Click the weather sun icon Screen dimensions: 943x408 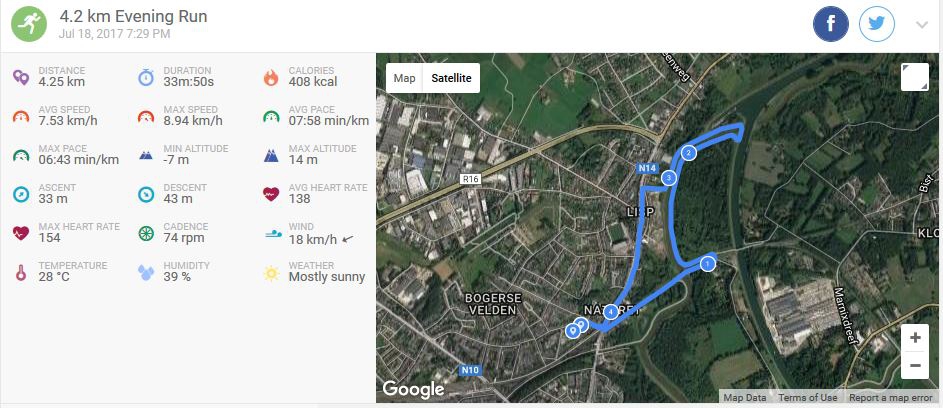coord(270,272)
